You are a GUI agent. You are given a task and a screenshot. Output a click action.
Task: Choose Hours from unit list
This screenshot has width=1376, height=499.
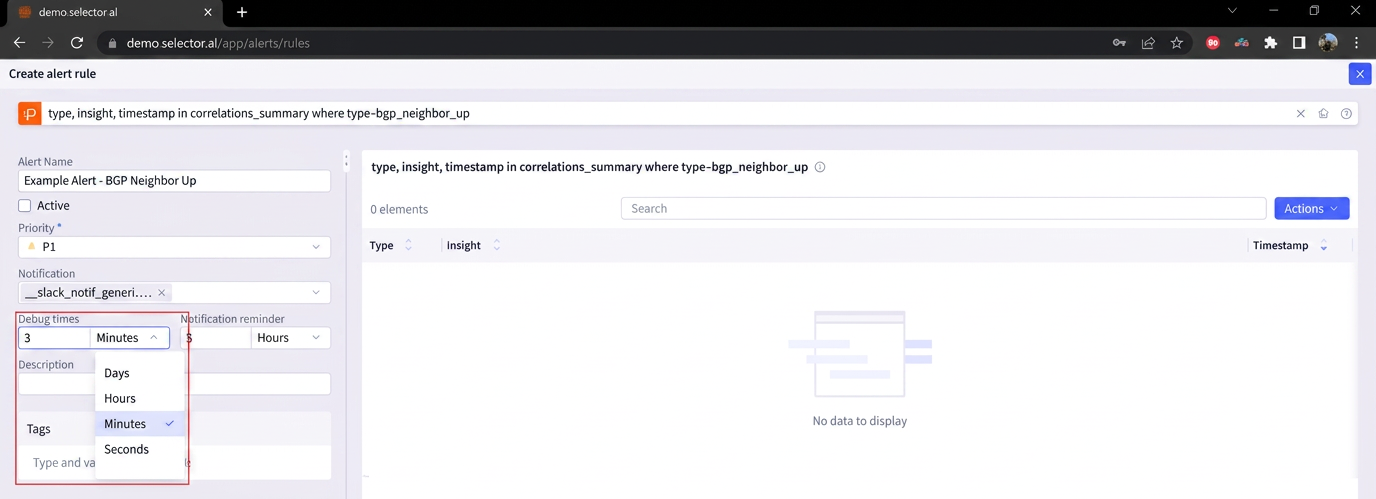pos(140,398)
